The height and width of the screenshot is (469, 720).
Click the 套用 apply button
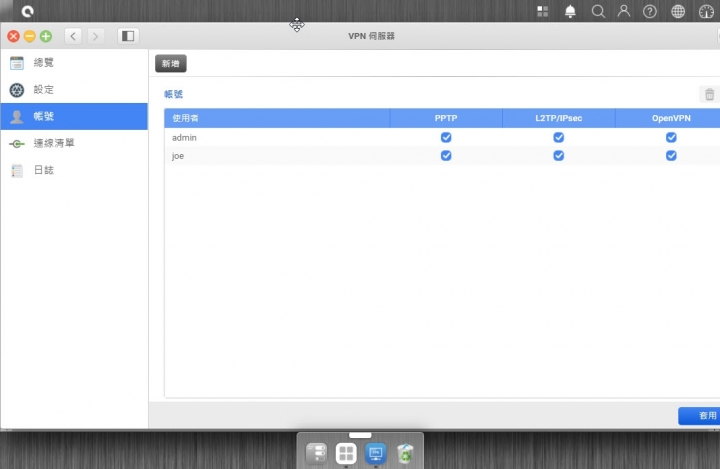tap(699, 416)
